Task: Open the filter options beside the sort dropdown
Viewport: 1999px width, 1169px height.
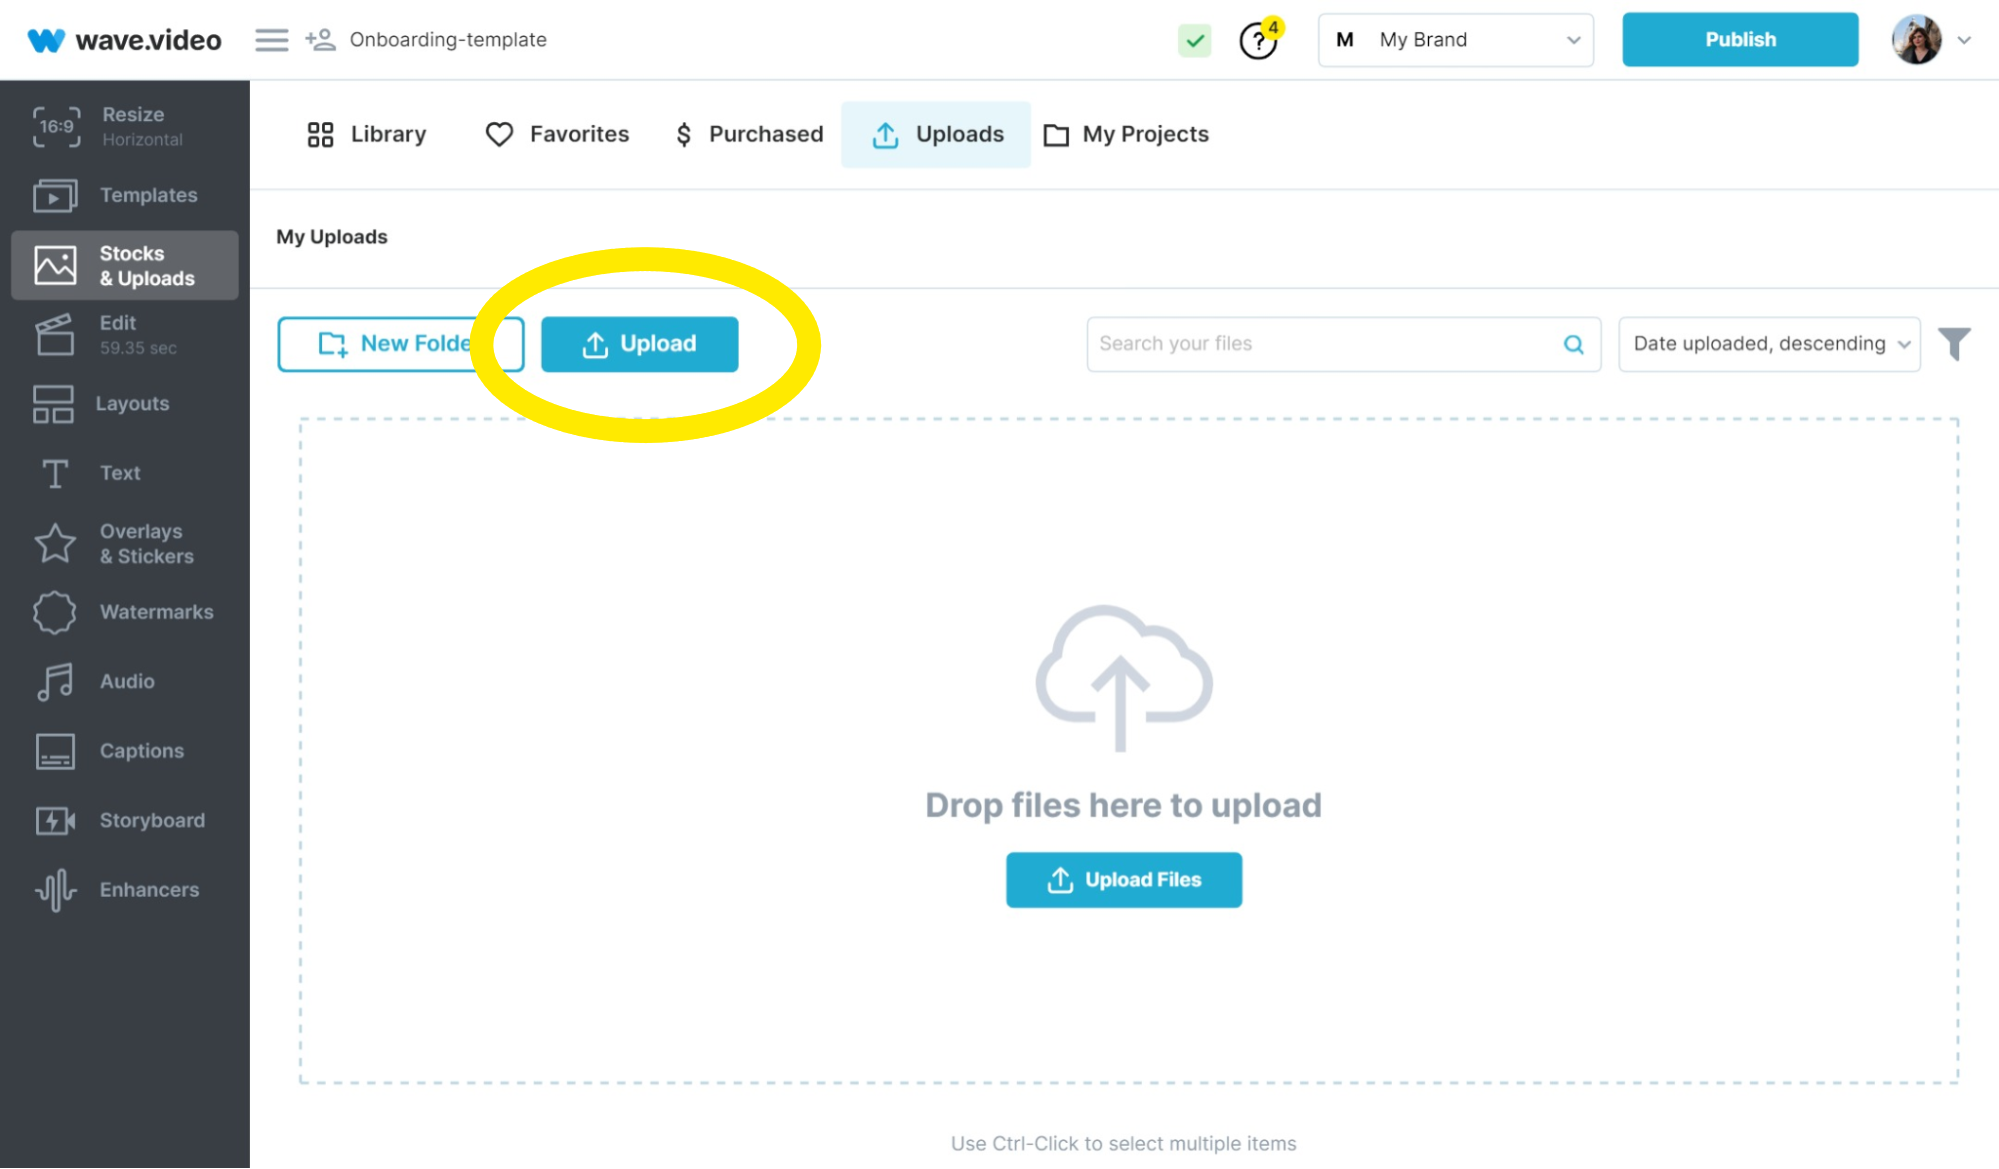Action: click(1956, 343)
